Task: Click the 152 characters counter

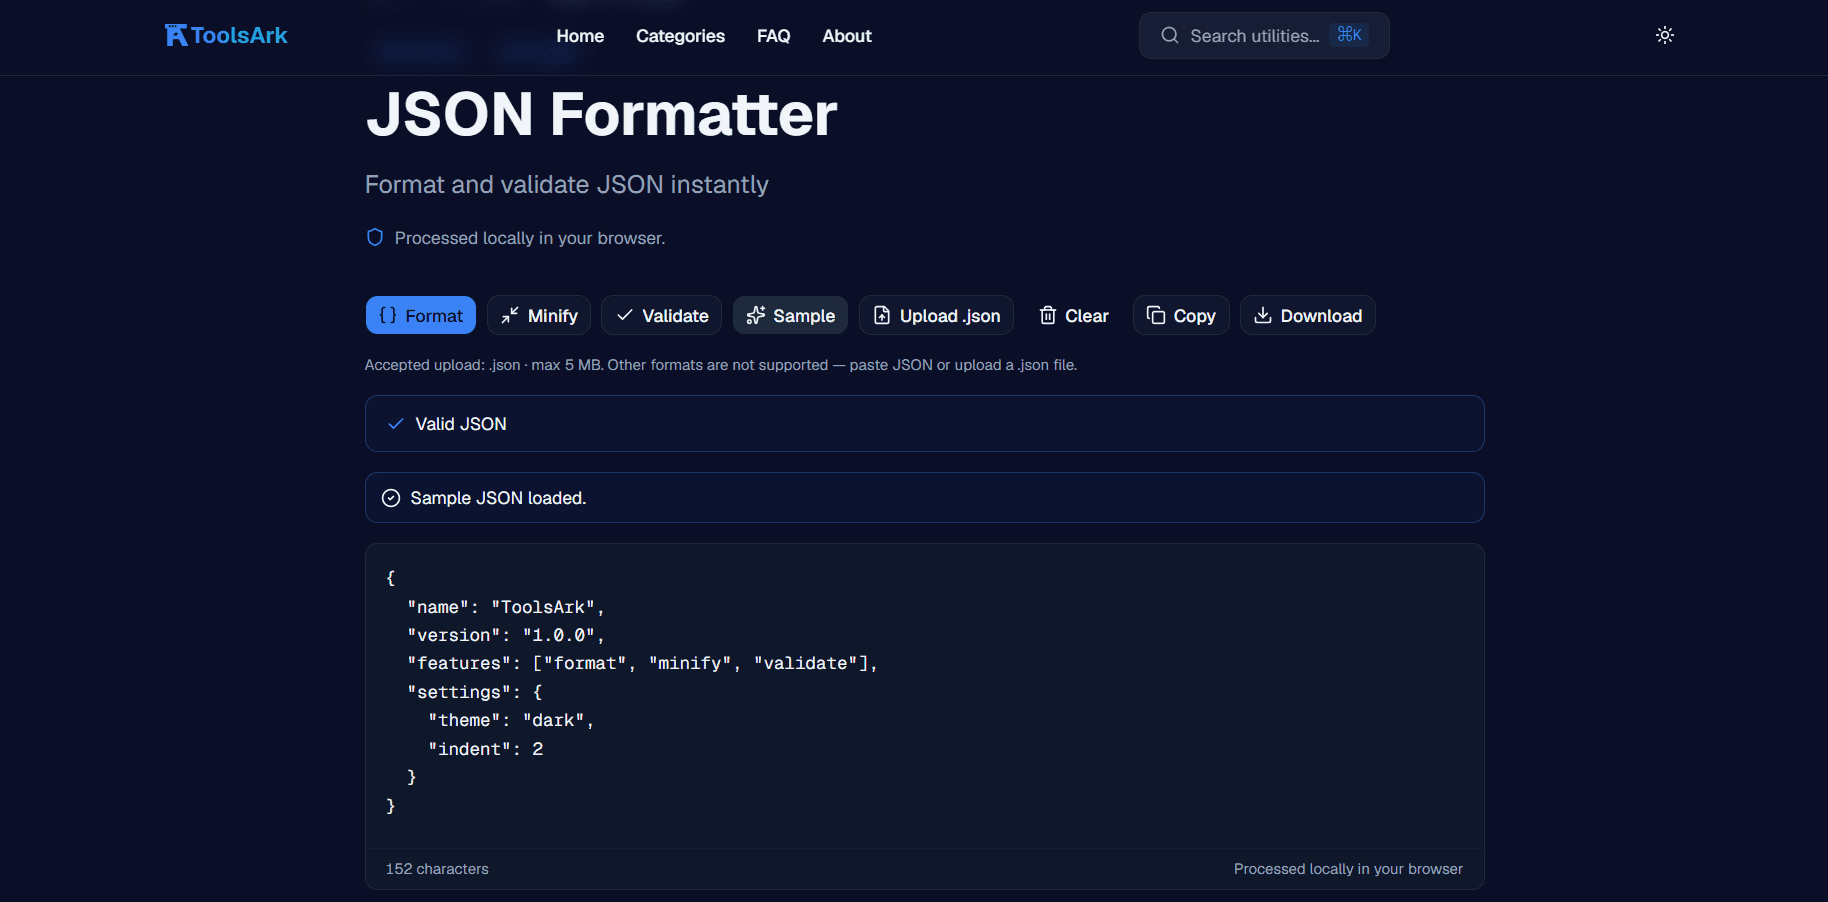Action: pyautogui.click(x=437, y=869)
